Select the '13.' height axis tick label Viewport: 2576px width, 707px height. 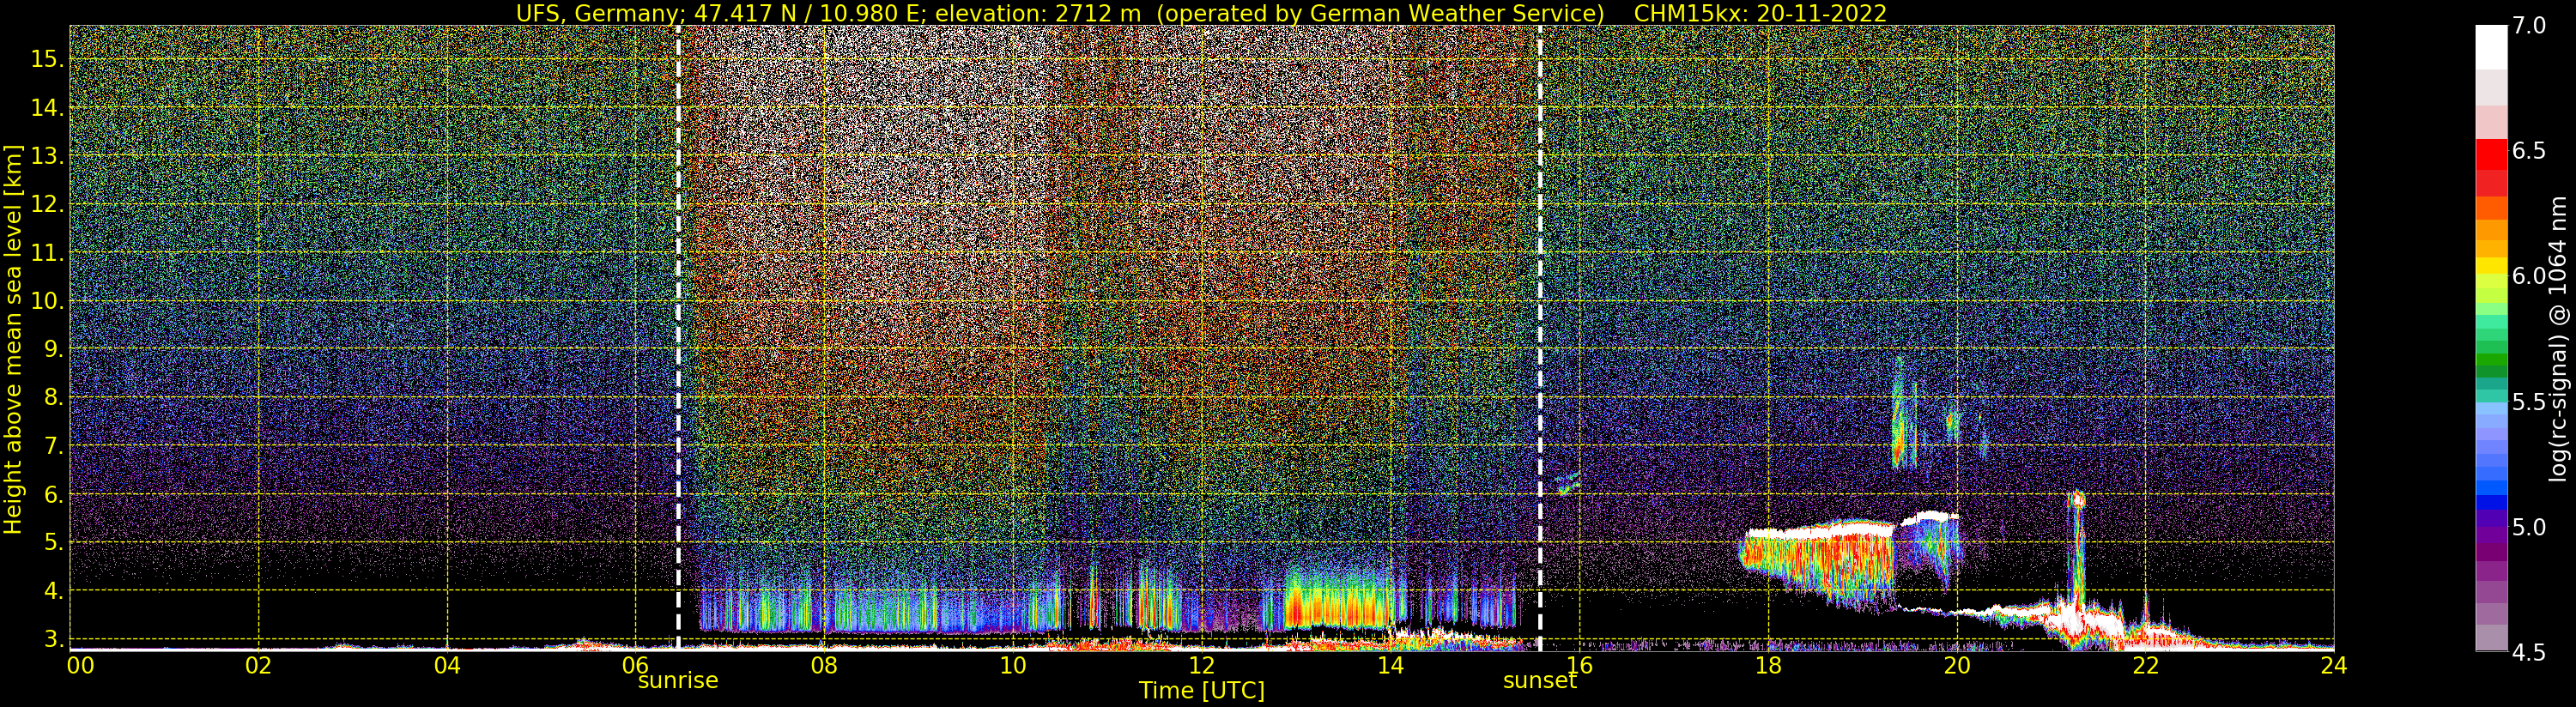click(x=46, y=156)
